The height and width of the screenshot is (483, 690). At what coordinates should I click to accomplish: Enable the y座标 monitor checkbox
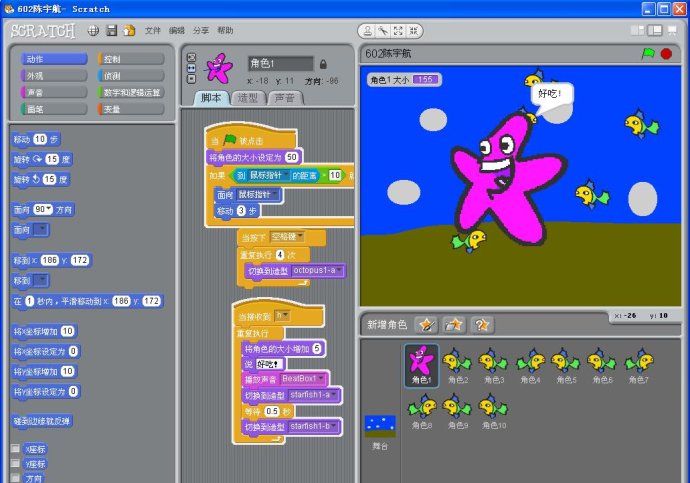point(15,463)
